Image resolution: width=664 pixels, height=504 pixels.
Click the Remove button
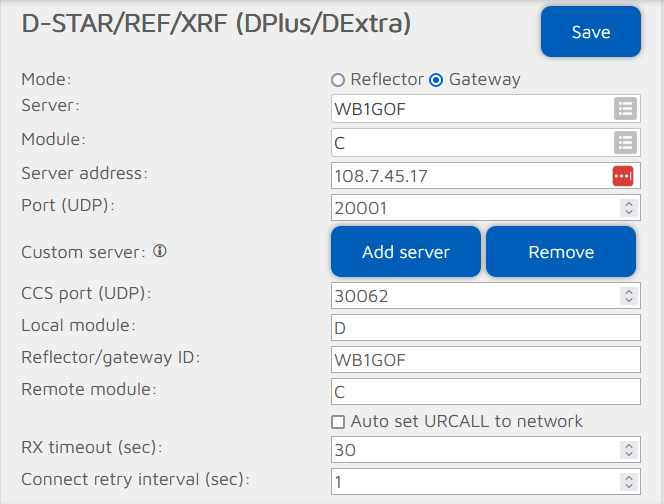pyautogui.click(x=561, y=252)
